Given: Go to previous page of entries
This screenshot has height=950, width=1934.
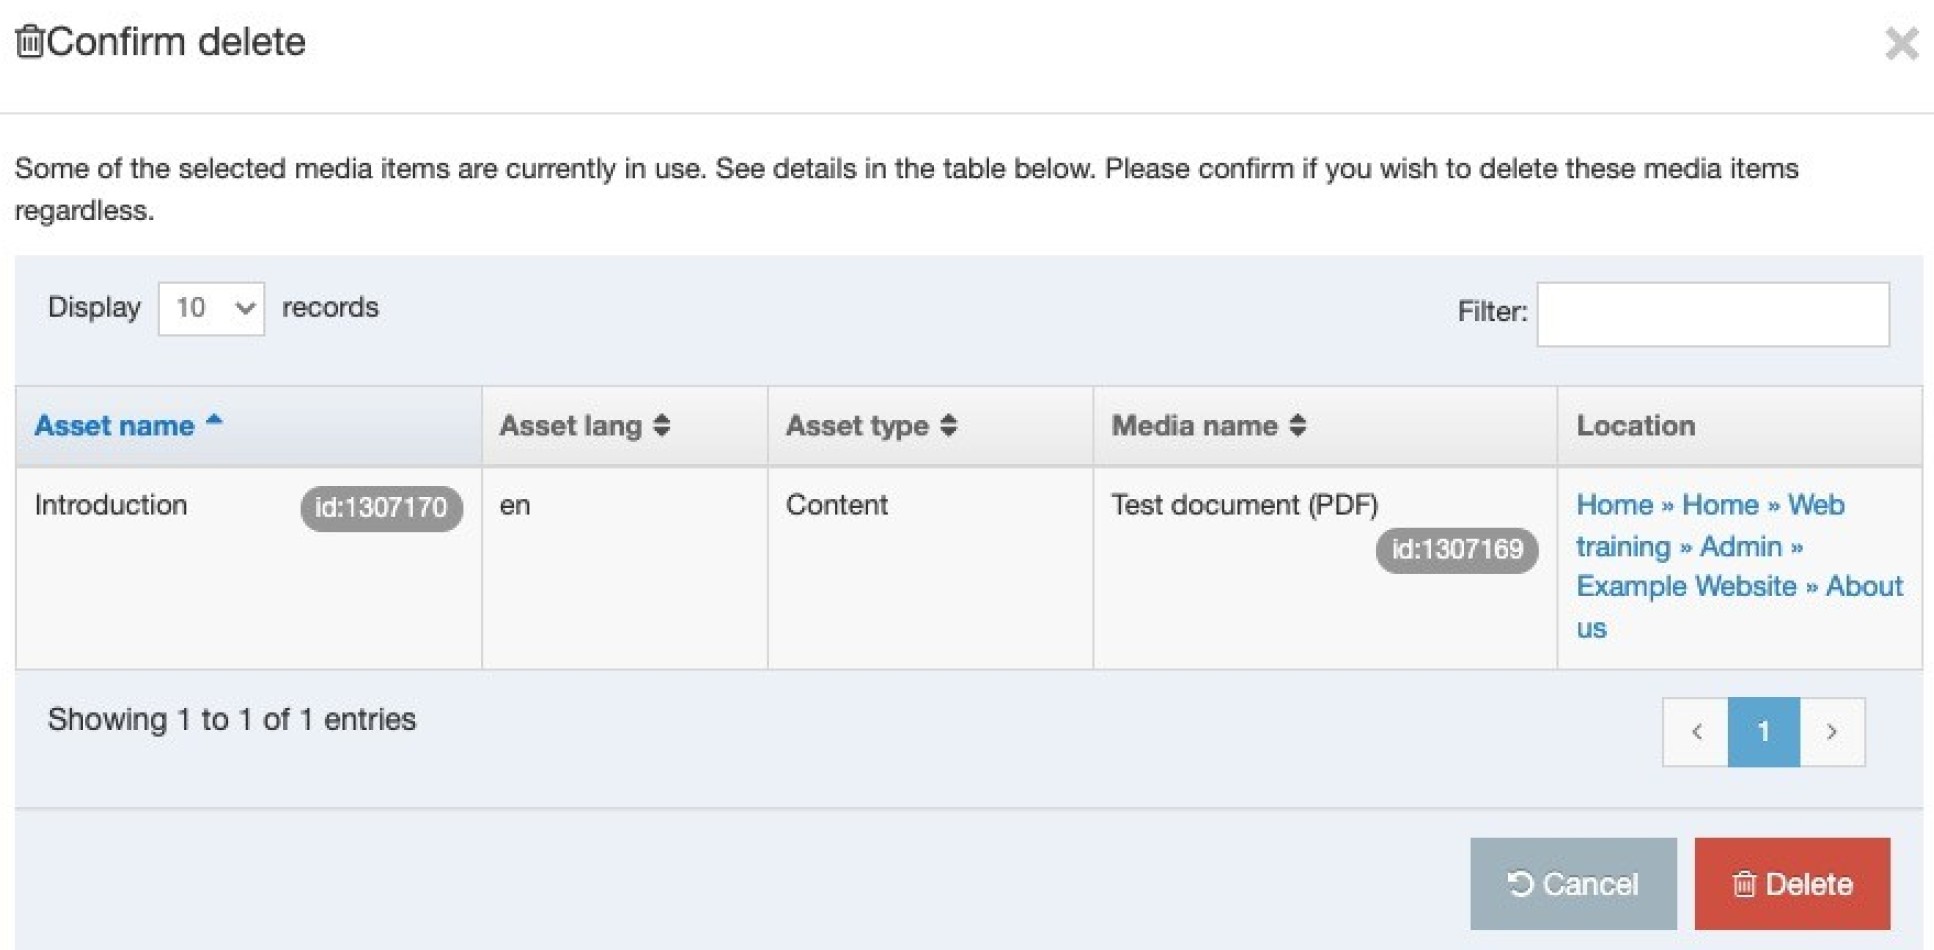Looking at the screenshot, I should [1696, 732].
